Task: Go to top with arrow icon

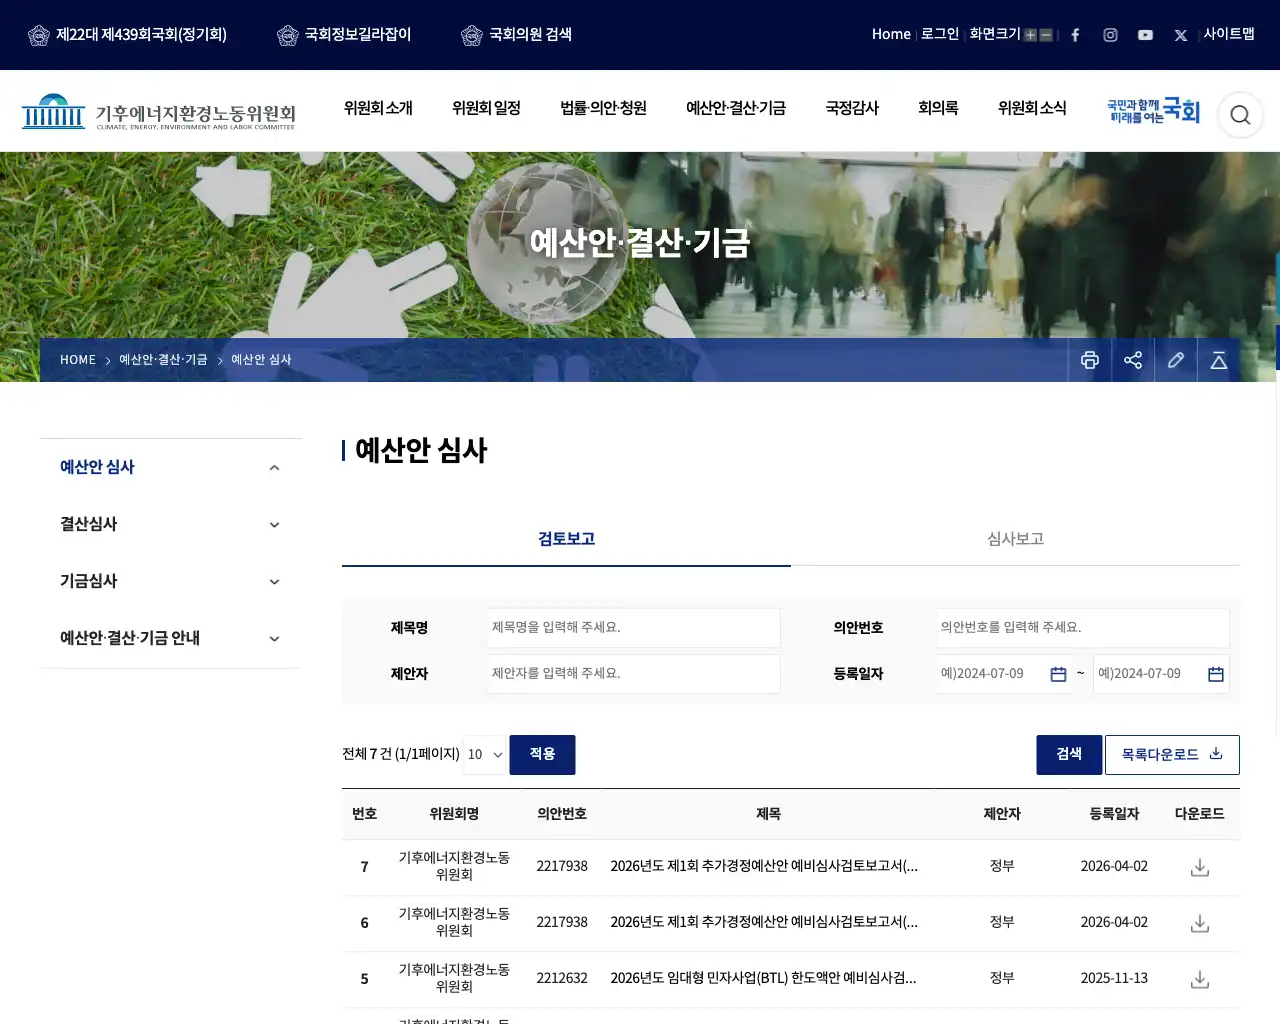Action: click(x=1219, y=360)
